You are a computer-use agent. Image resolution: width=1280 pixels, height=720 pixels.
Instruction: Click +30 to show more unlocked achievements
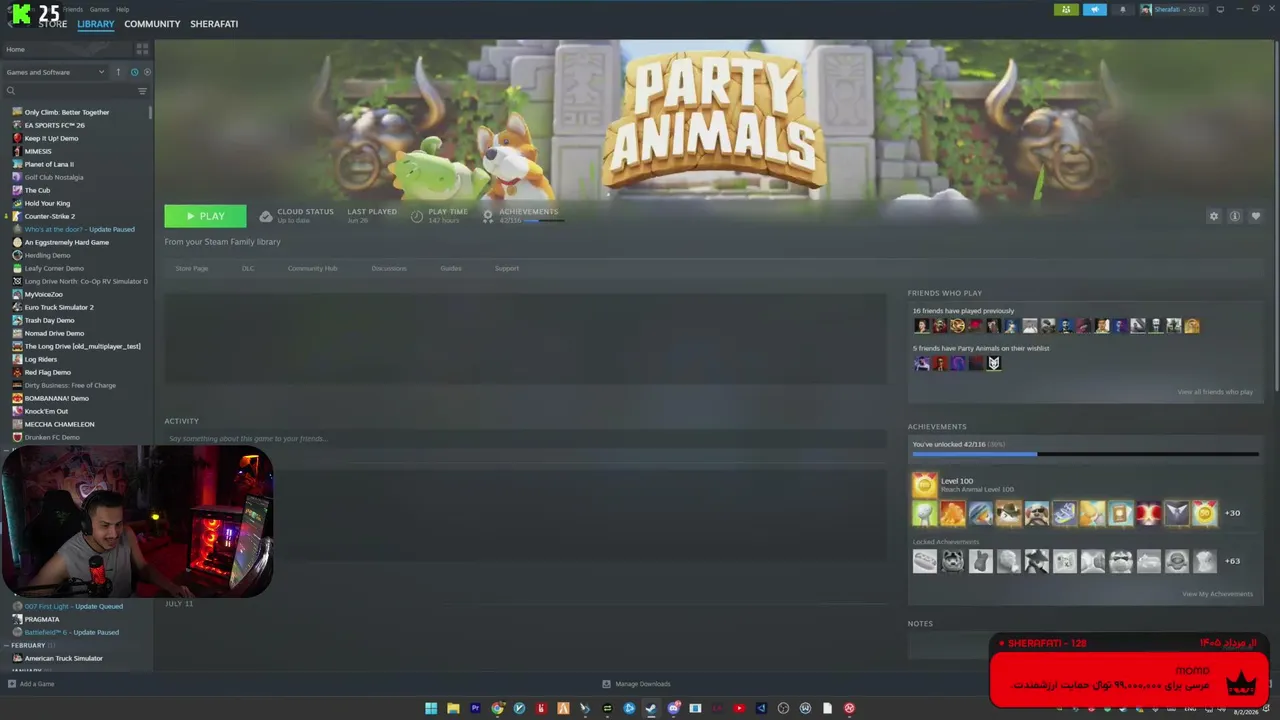tap(1232, 513)
